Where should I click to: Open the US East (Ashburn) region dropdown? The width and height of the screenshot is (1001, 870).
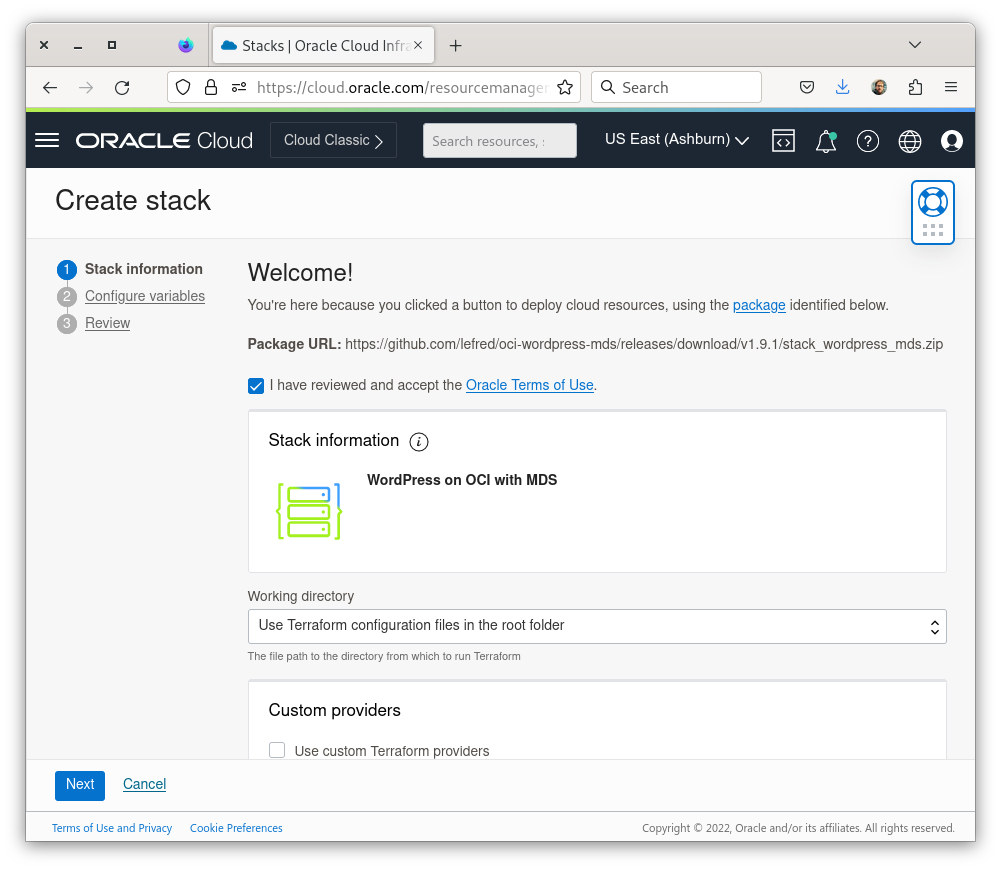coord(677,140)
